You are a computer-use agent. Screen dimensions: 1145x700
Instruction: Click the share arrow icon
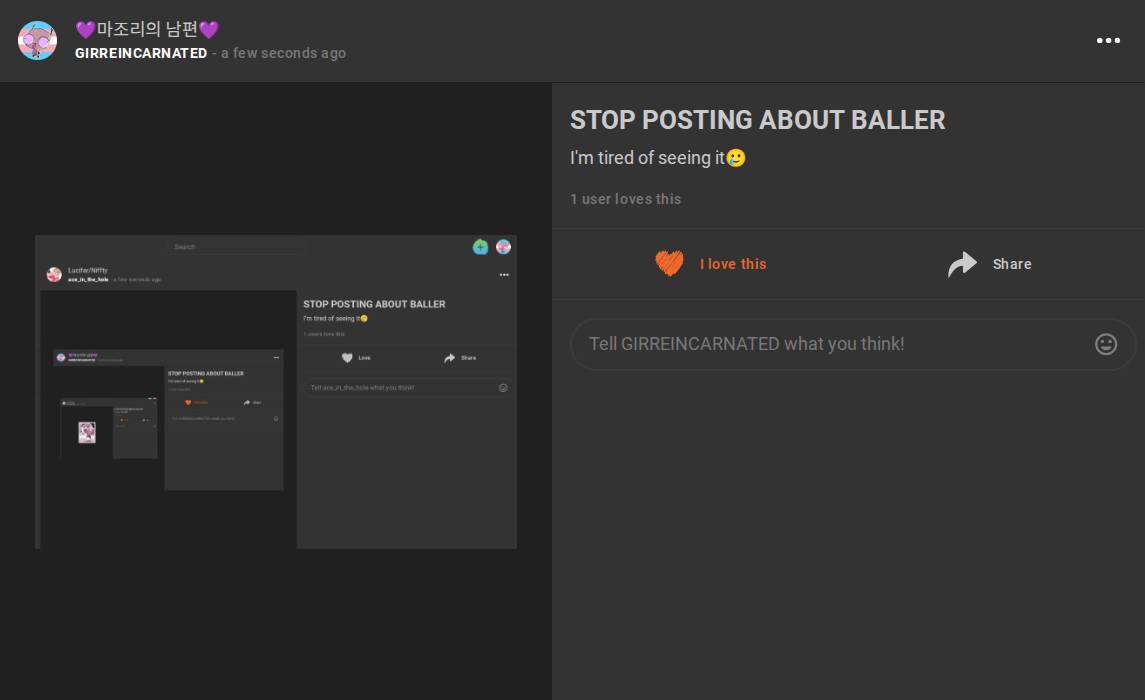point(962,264)
